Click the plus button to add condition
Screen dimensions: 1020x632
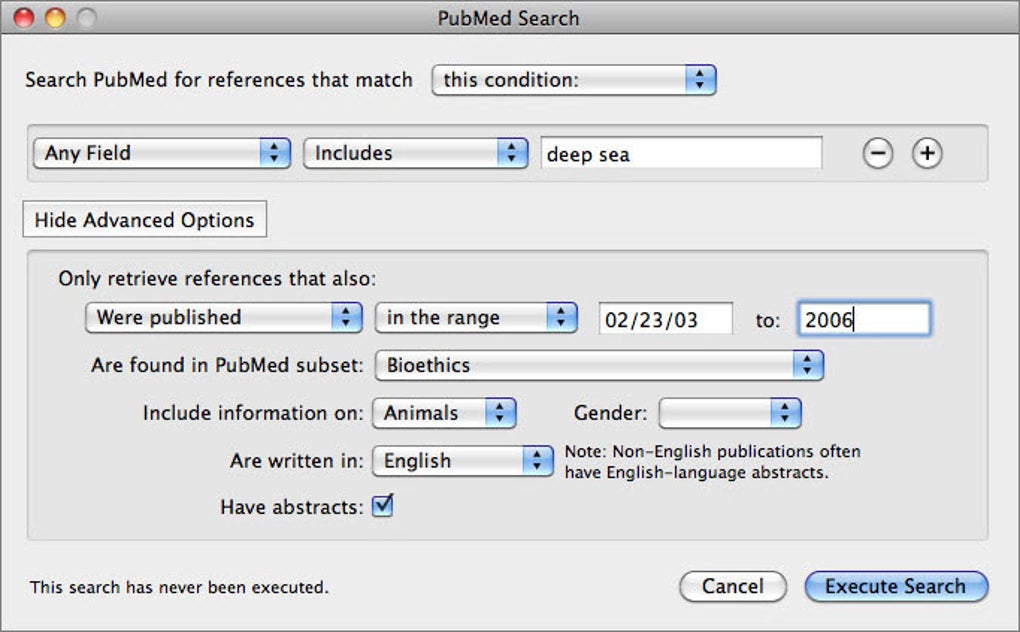coord(927,153)
